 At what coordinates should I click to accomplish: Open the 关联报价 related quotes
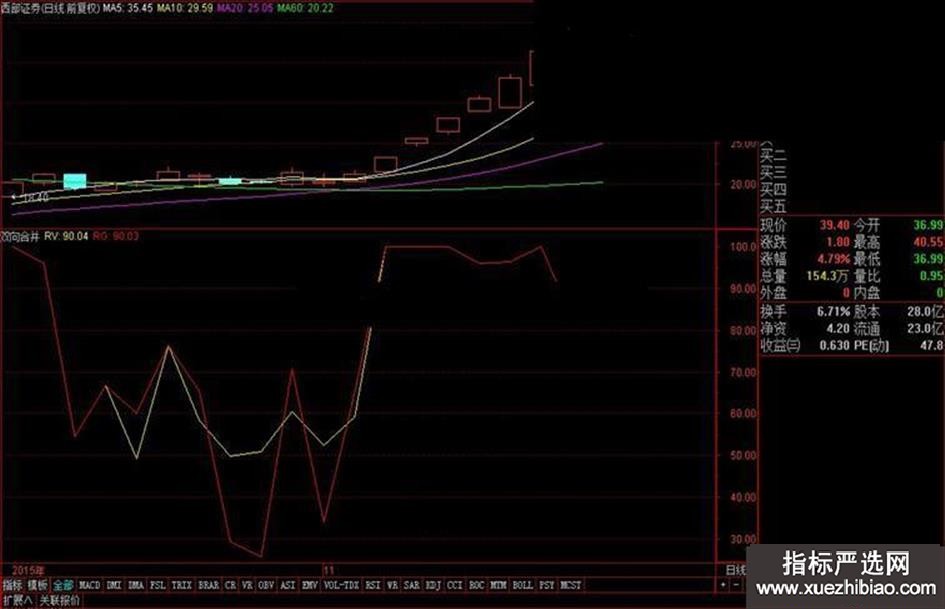tap(59, 601)
